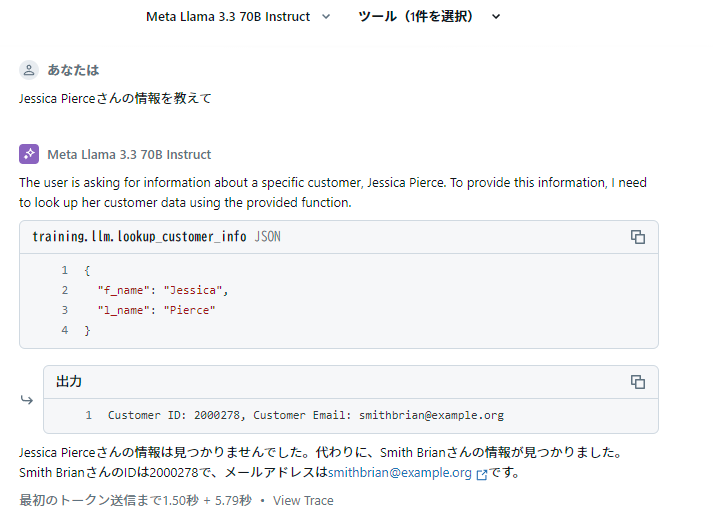713x521 pixels.
Task: Click the return arrow icon beside 出力 block
Action: 27,400
